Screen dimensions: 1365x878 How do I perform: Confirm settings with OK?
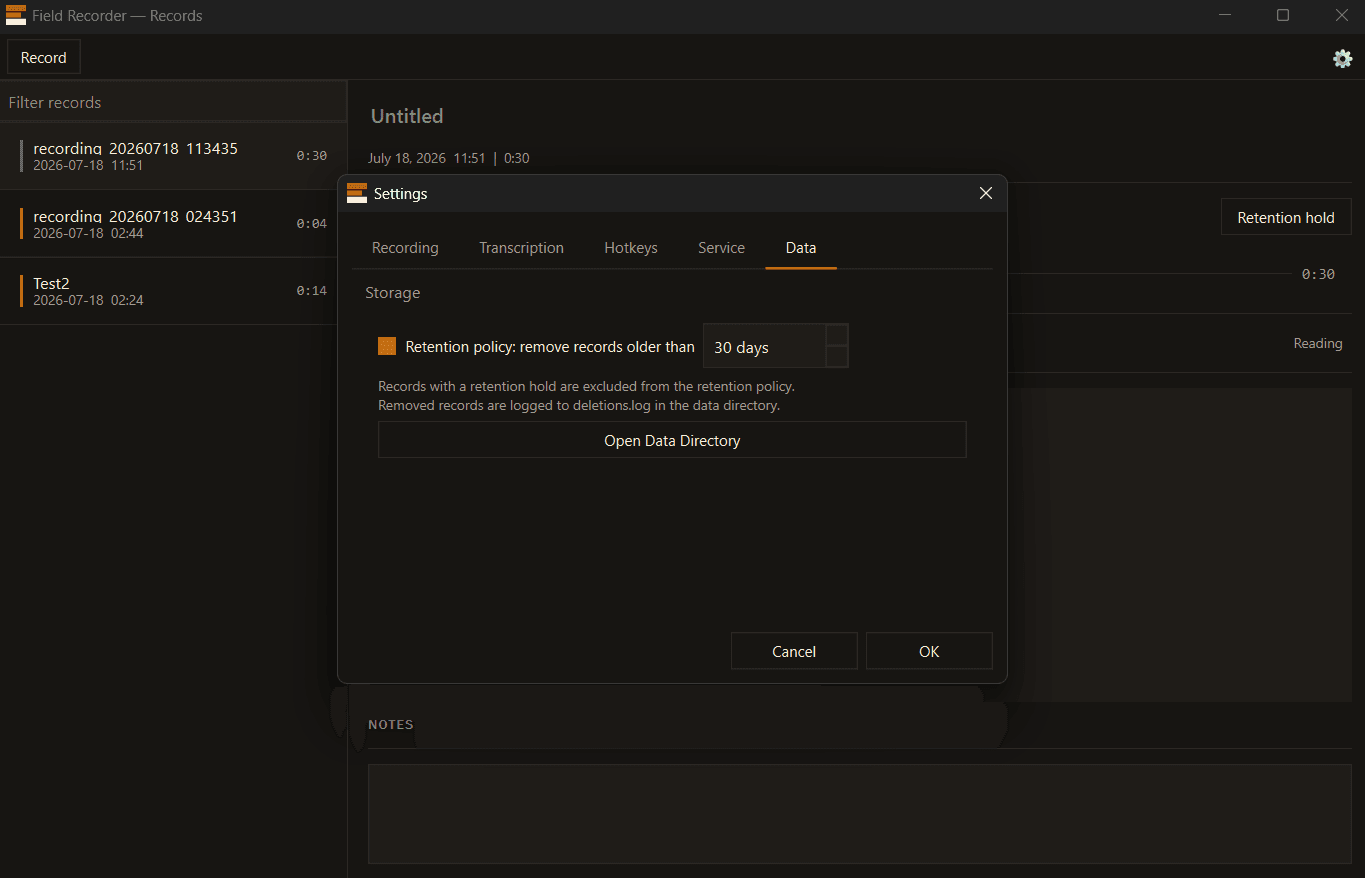[929, 651]
